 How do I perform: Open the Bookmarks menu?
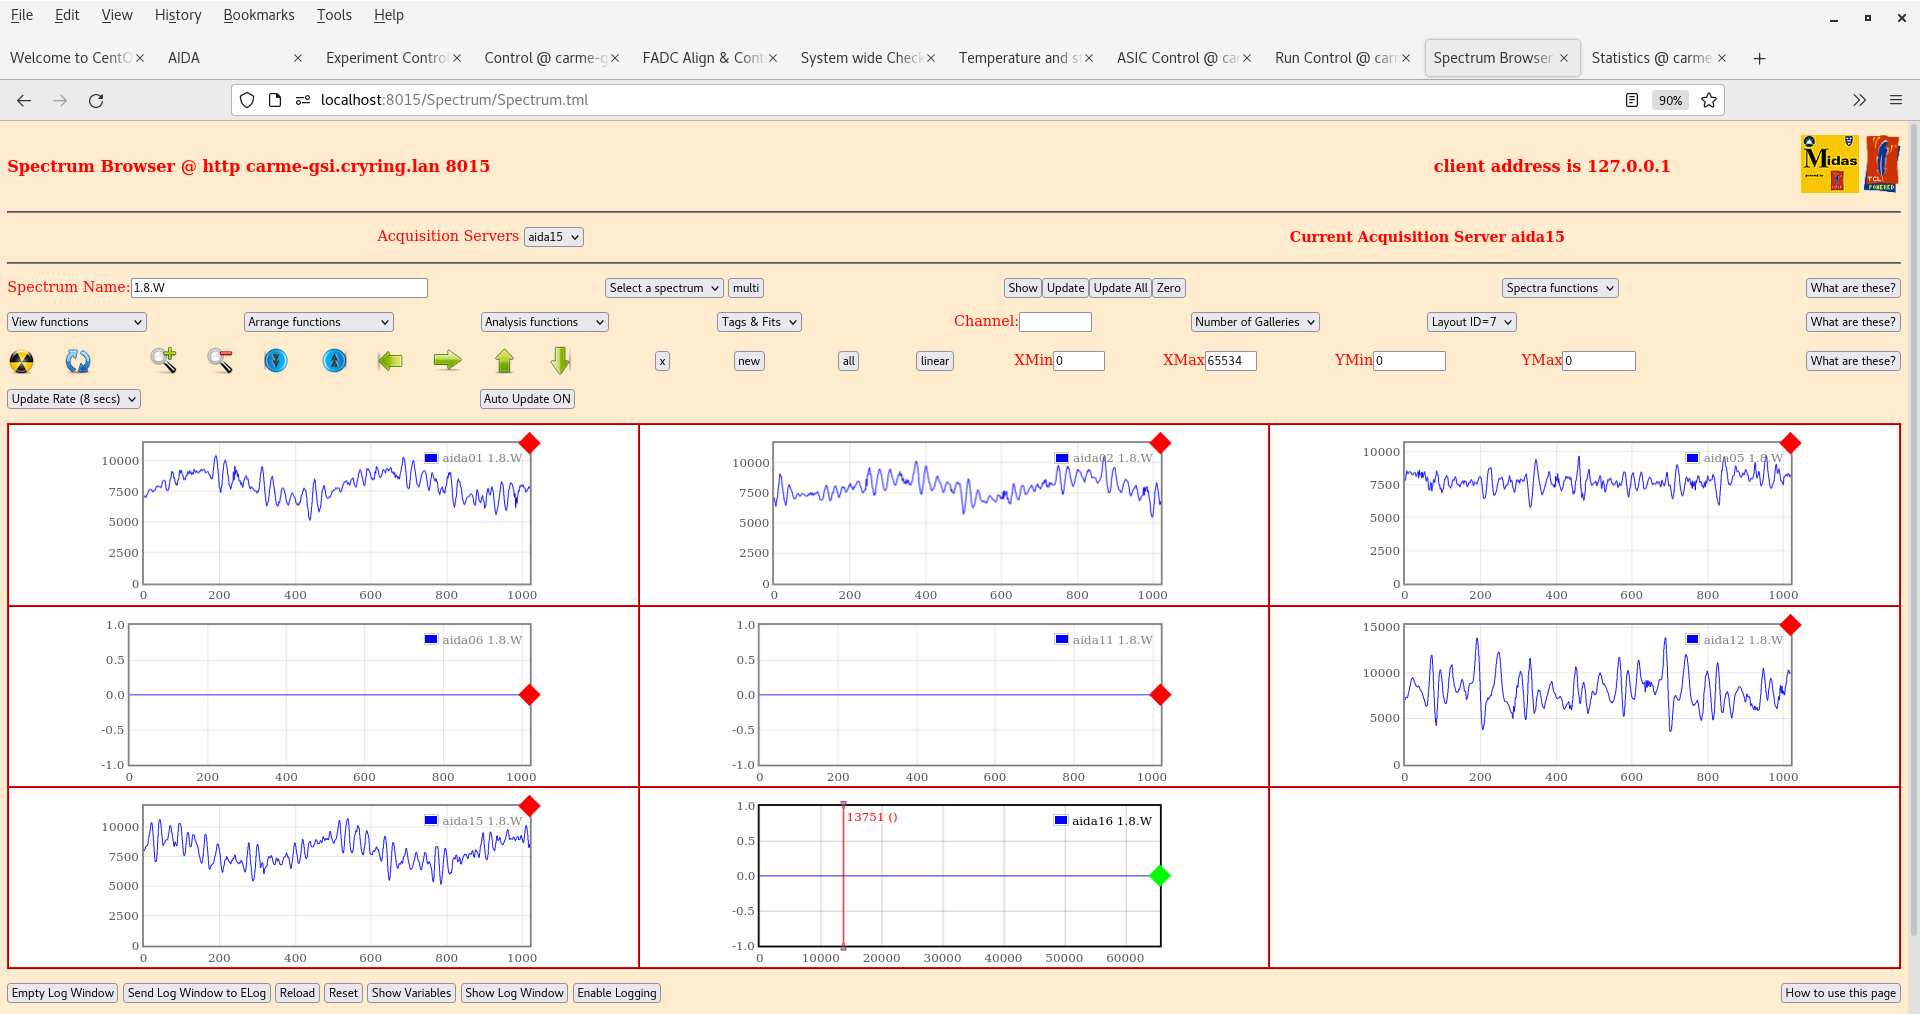pyautogui.click(x=258, y=15)
